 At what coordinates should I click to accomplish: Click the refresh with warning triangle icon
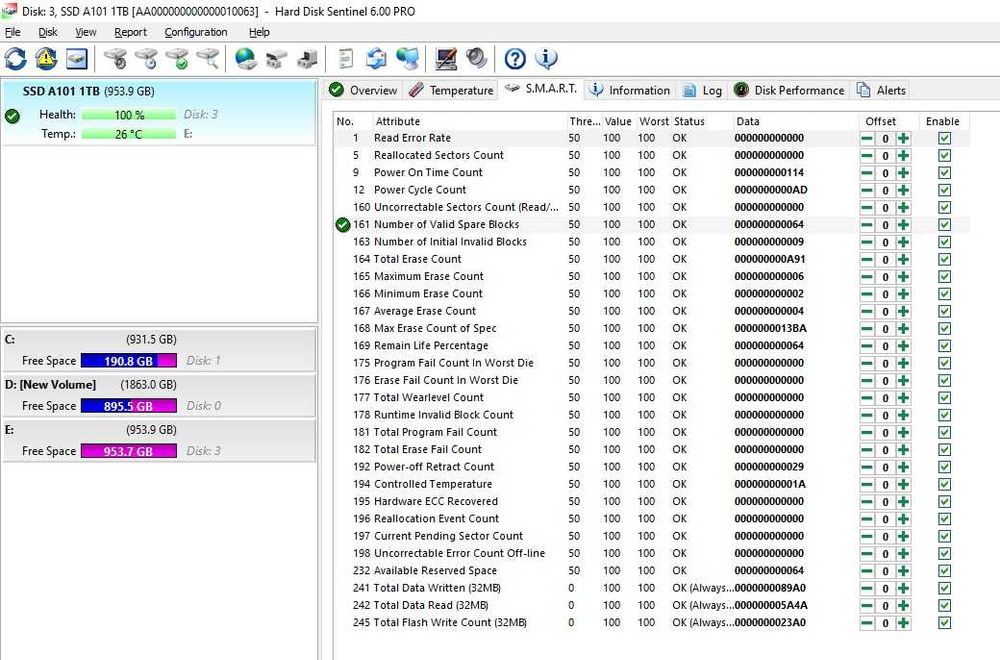coord(46,59)
